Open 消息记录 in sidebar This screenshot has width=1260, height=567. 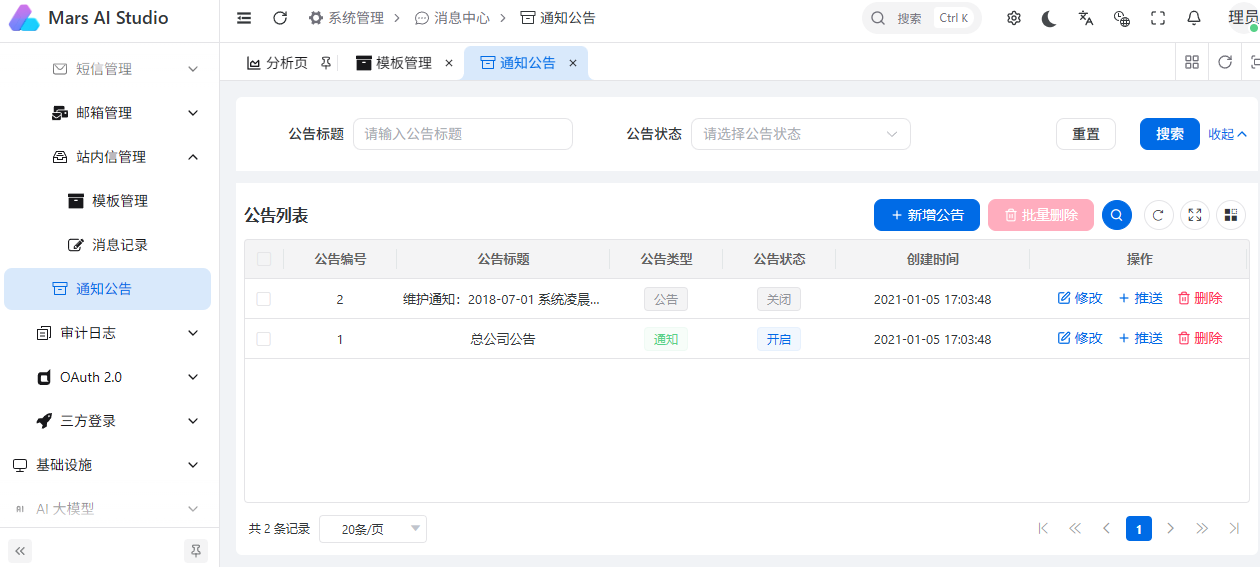click(110, 245)
